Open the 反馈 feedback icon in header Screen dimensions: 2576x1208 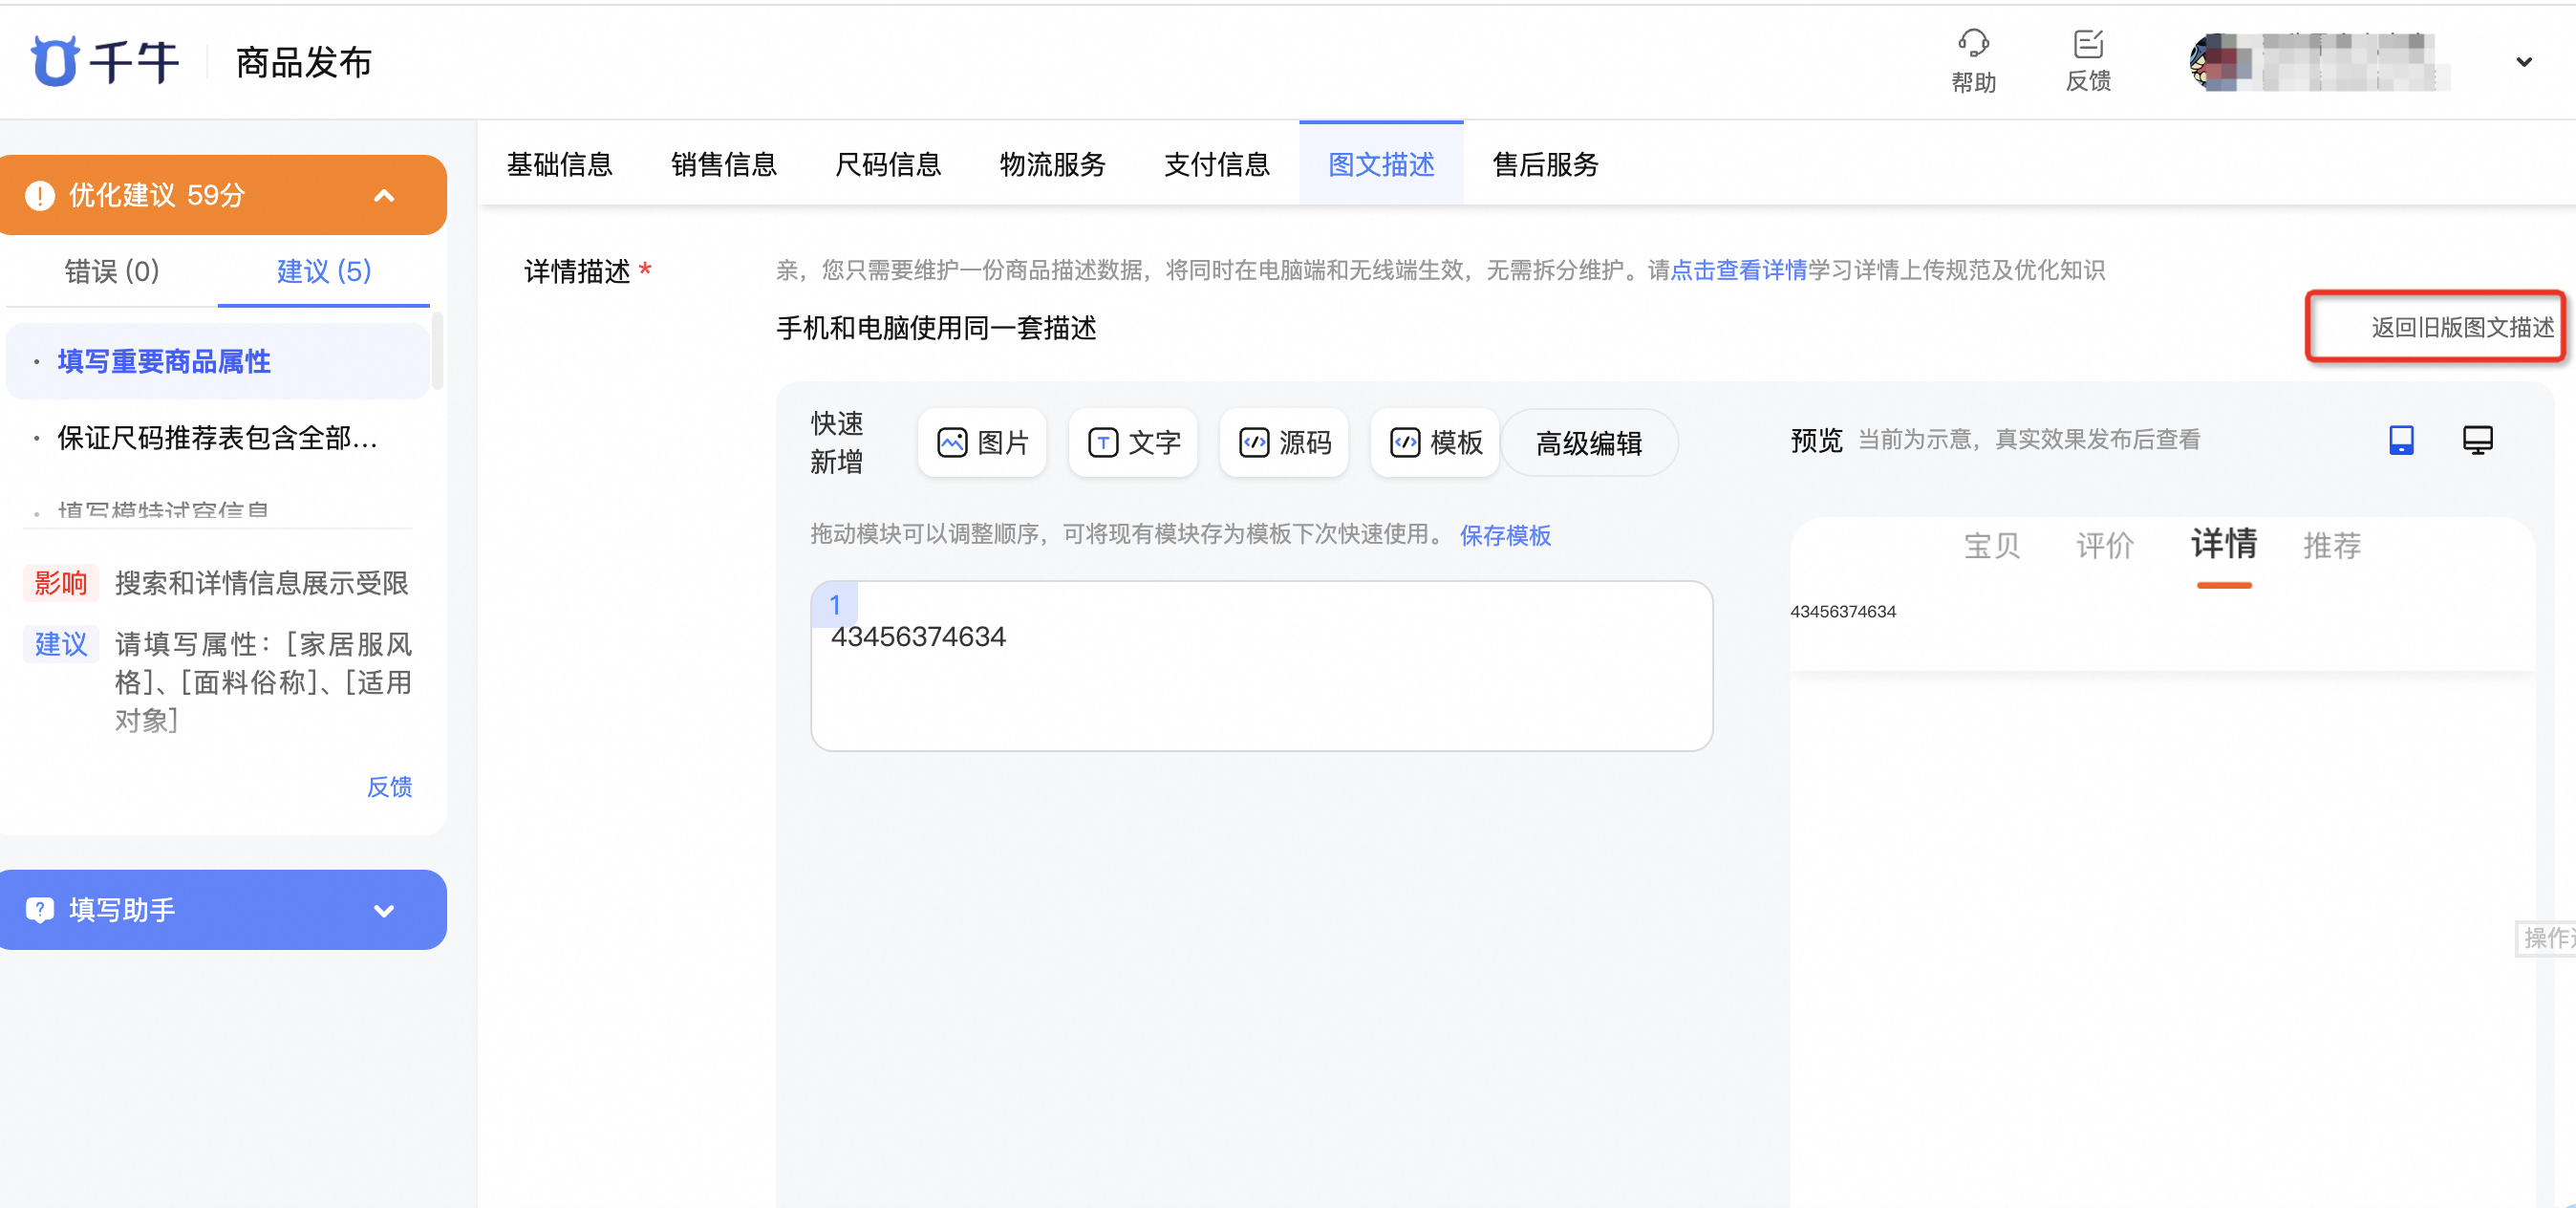[2088, 43]
